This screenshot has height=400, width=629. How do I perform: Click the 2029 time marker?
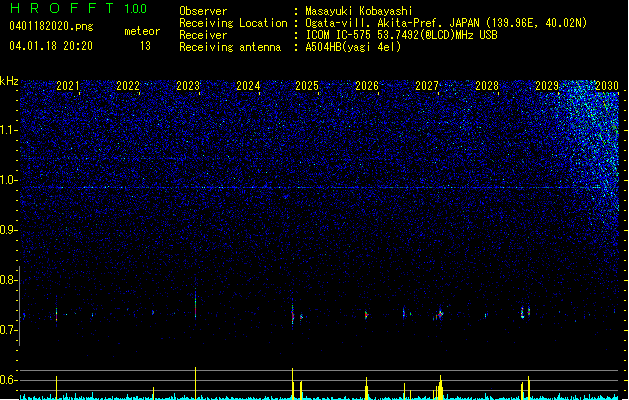(547, 86)
